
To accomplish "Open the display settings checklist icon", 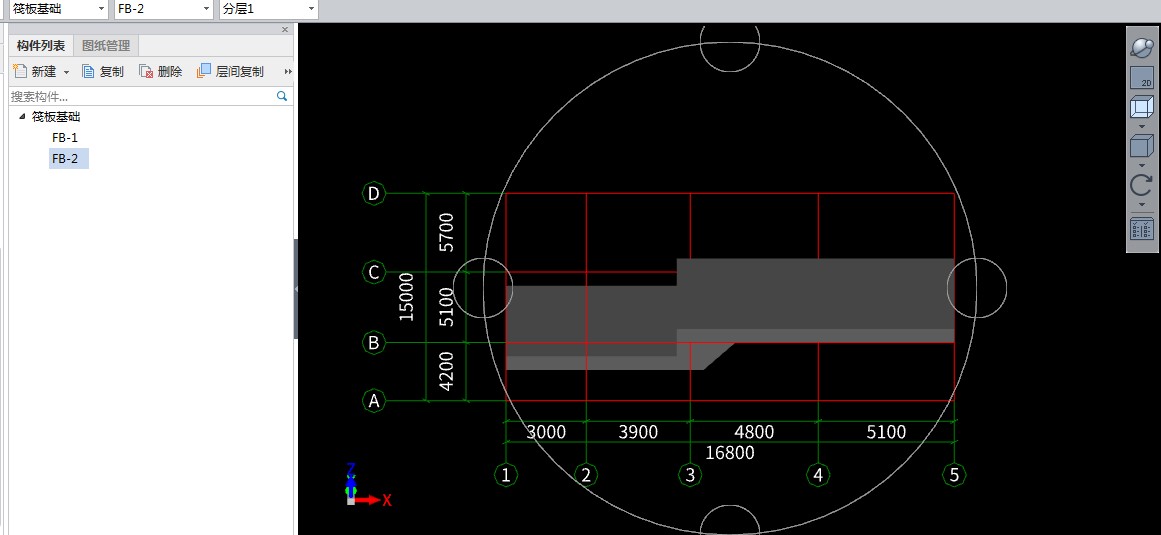I will pos(1142,229).
